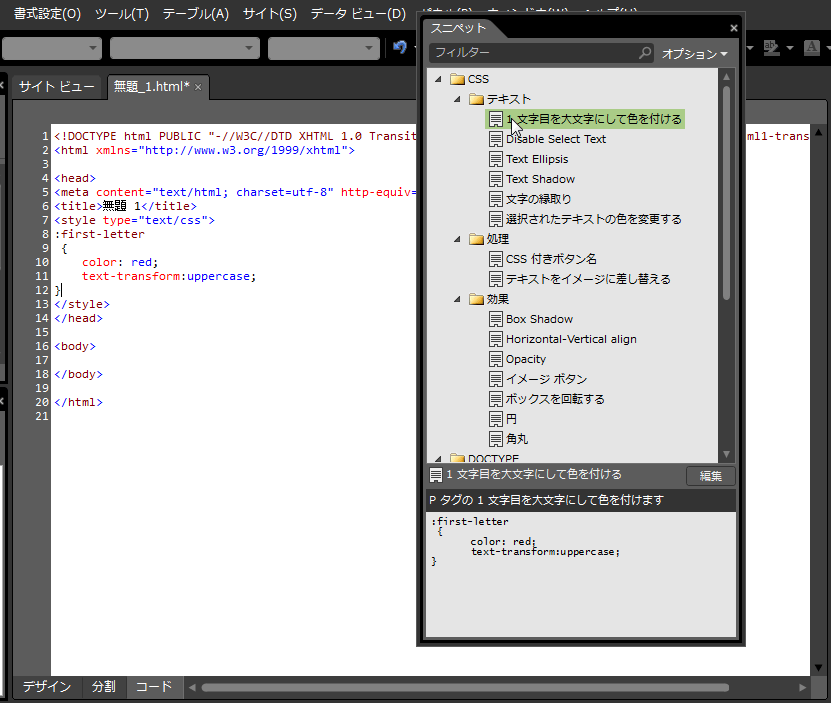Click the 編集 button

point(710,476)
